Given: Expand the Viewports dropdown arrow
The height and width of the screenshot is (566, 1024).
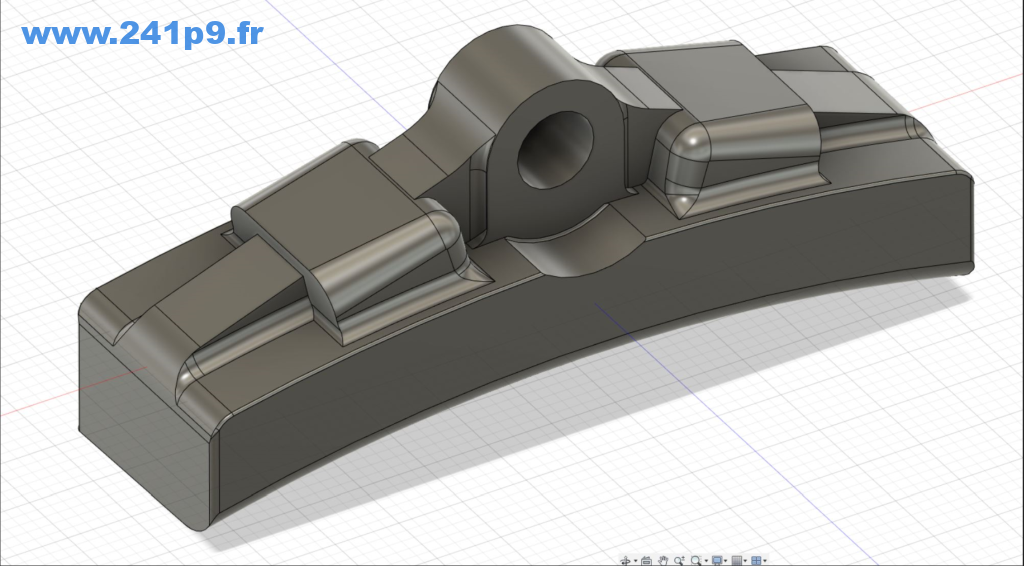Looking at the screenshot, I should pos(765,561).
